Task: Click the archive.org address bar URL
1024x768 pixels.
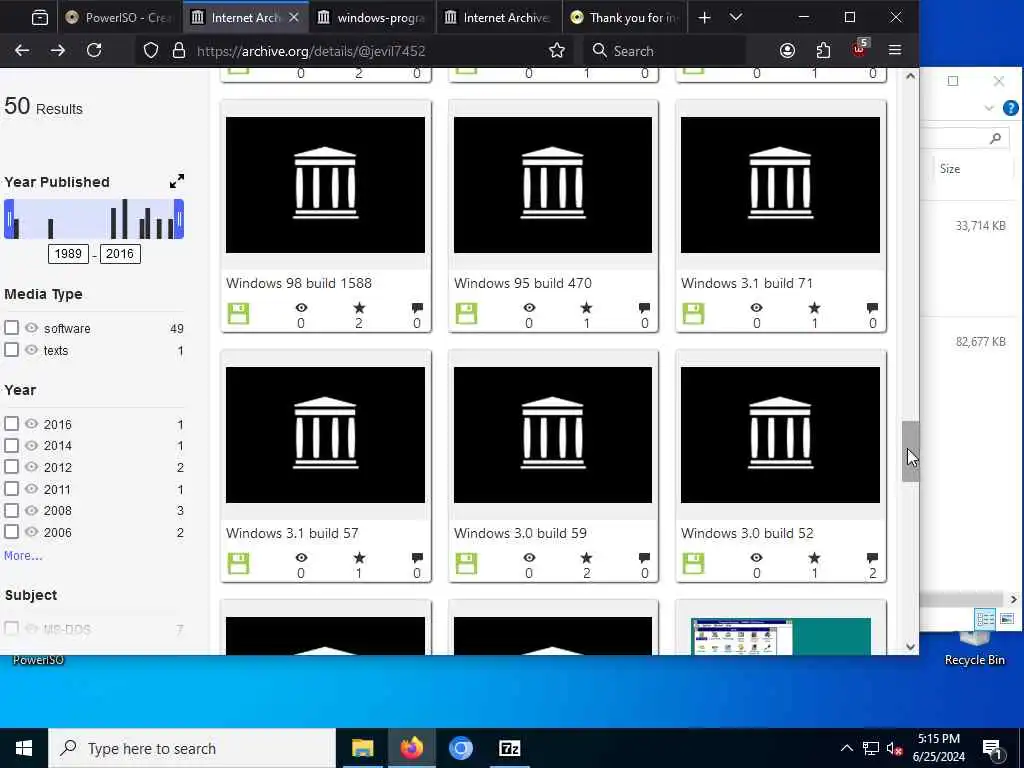Action: point(311,50)
